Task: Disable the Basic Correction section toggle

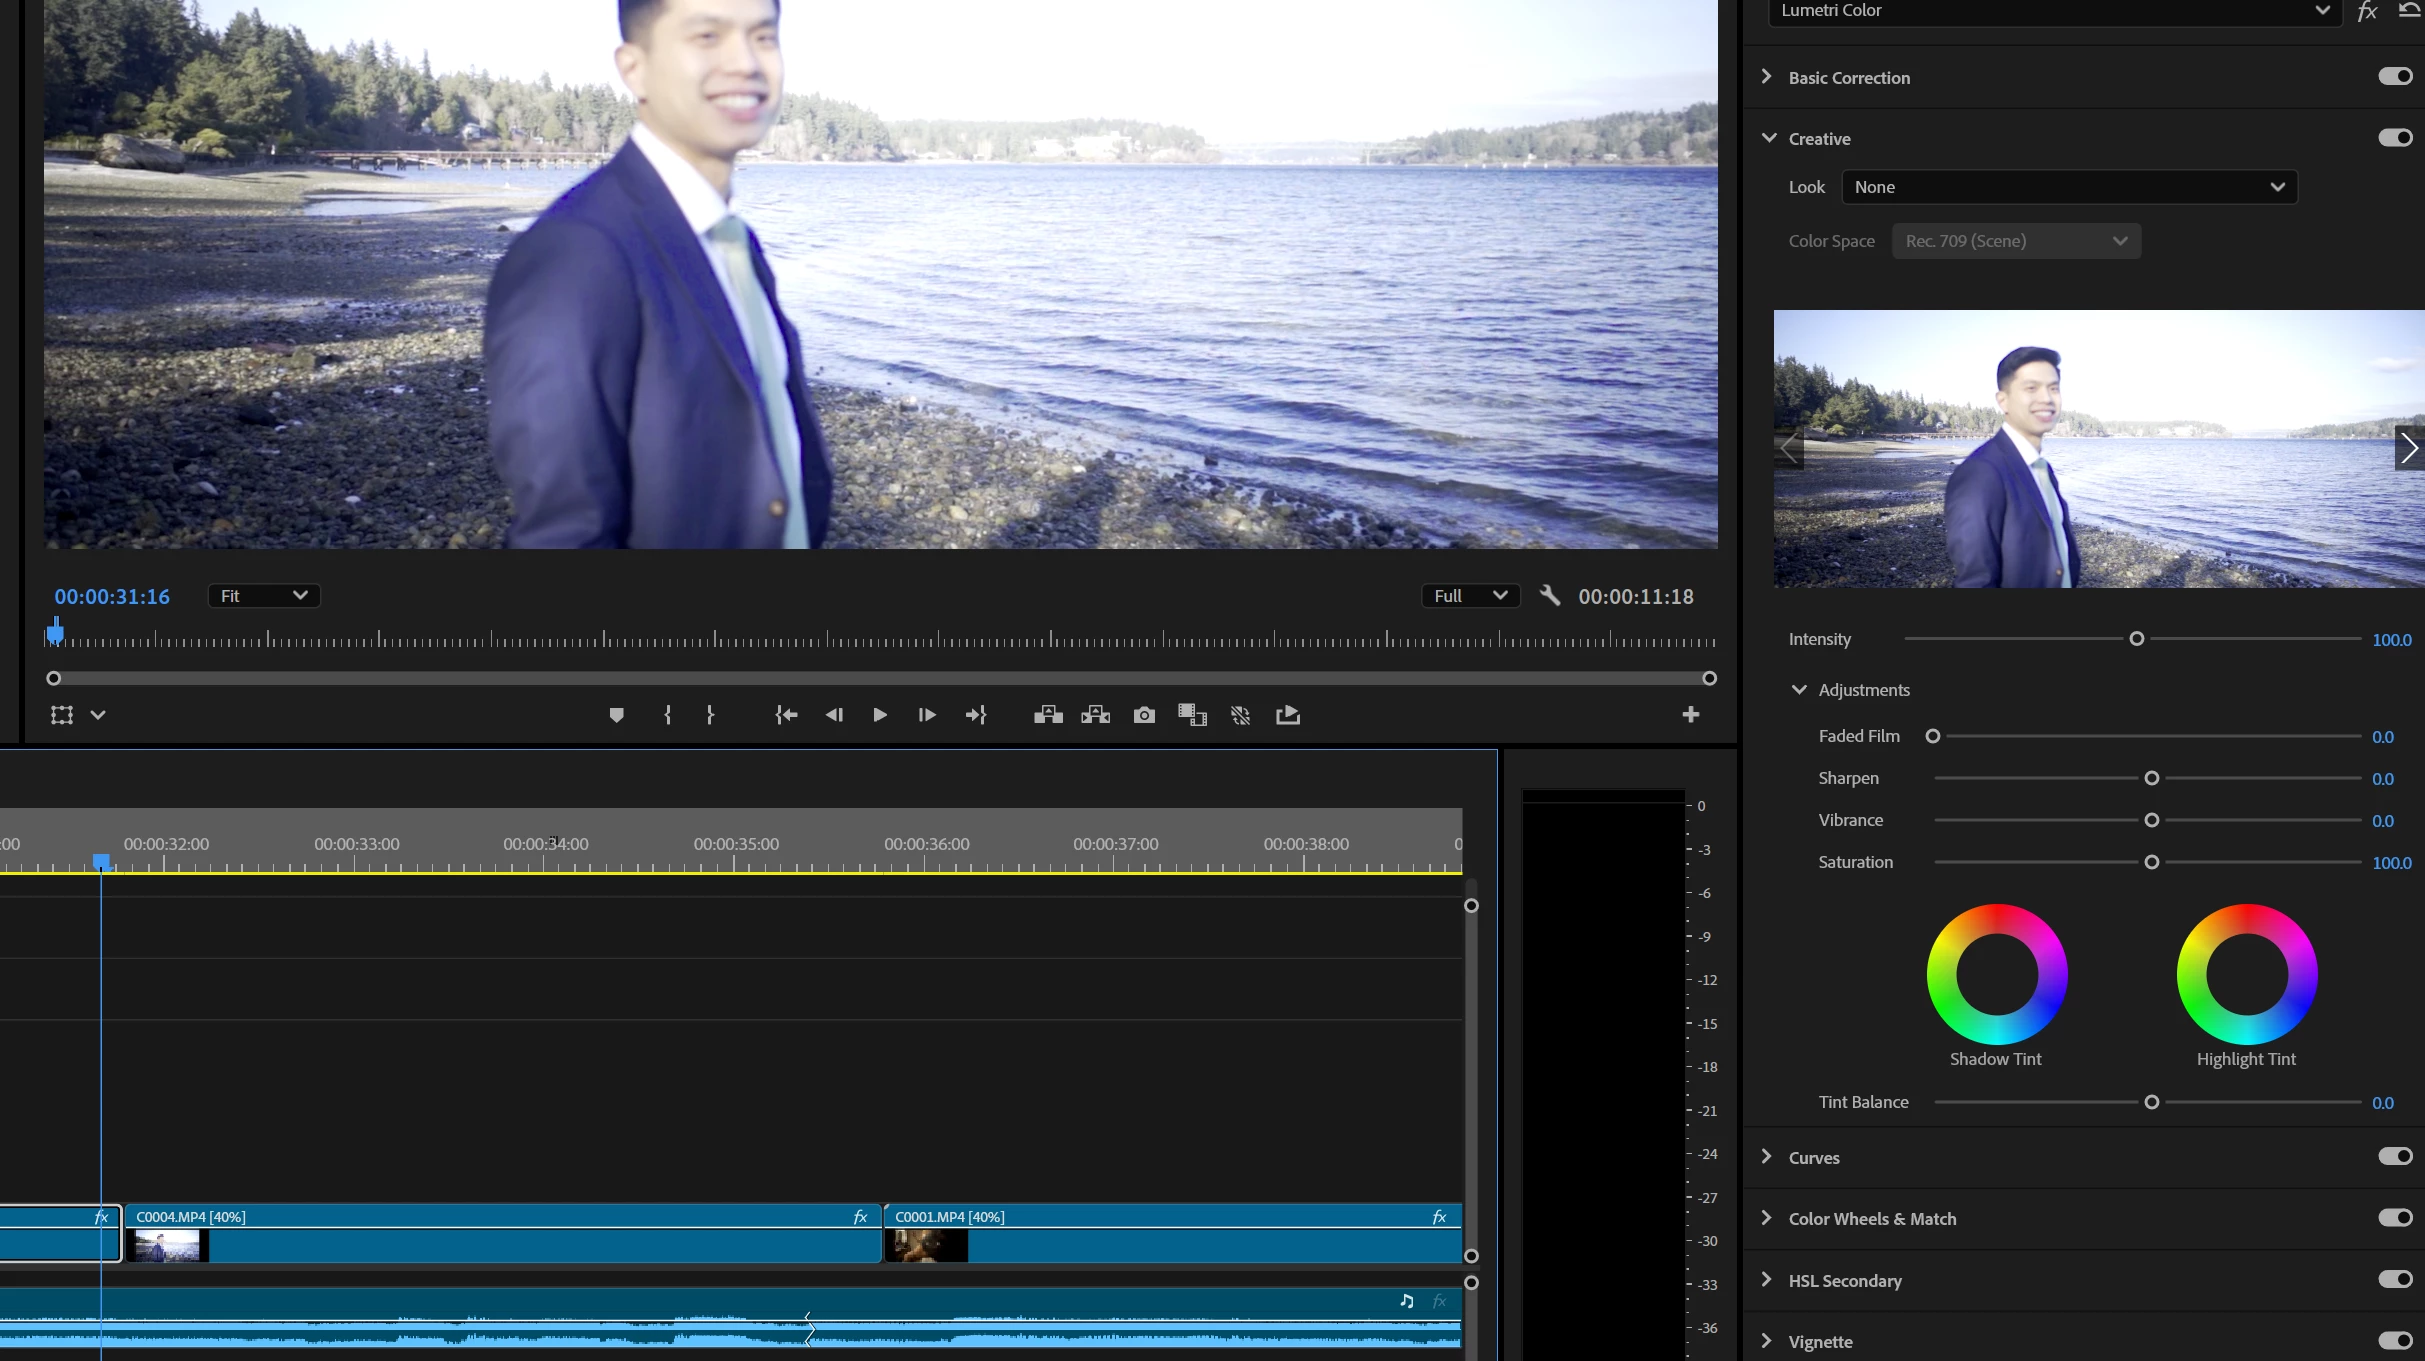Action: pyautogui.click(x=2395, y=77)
